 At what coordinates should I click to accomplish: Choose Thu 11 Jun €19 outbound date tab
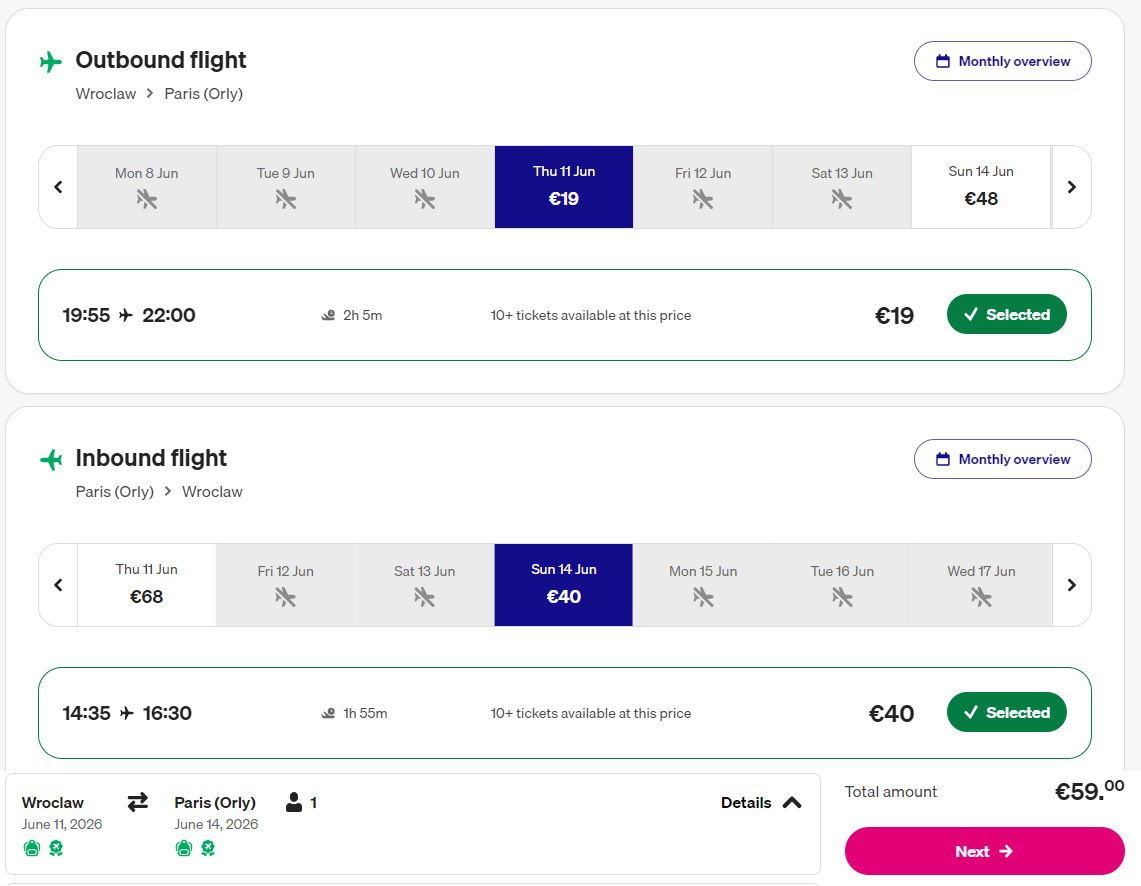[x=564, y=187]
